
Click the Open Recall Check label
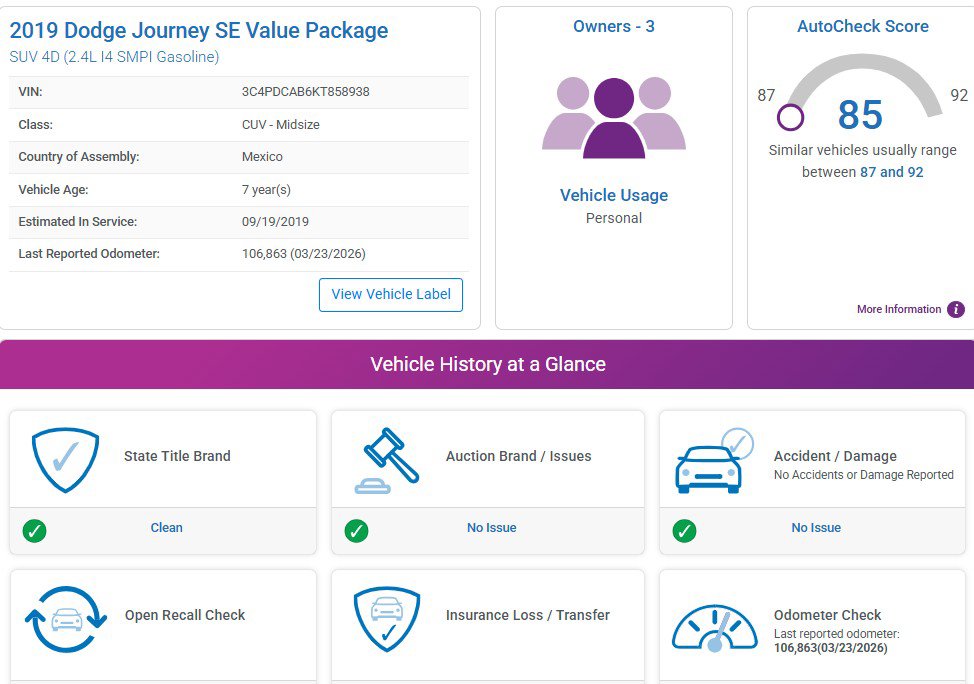click(185, 615)
